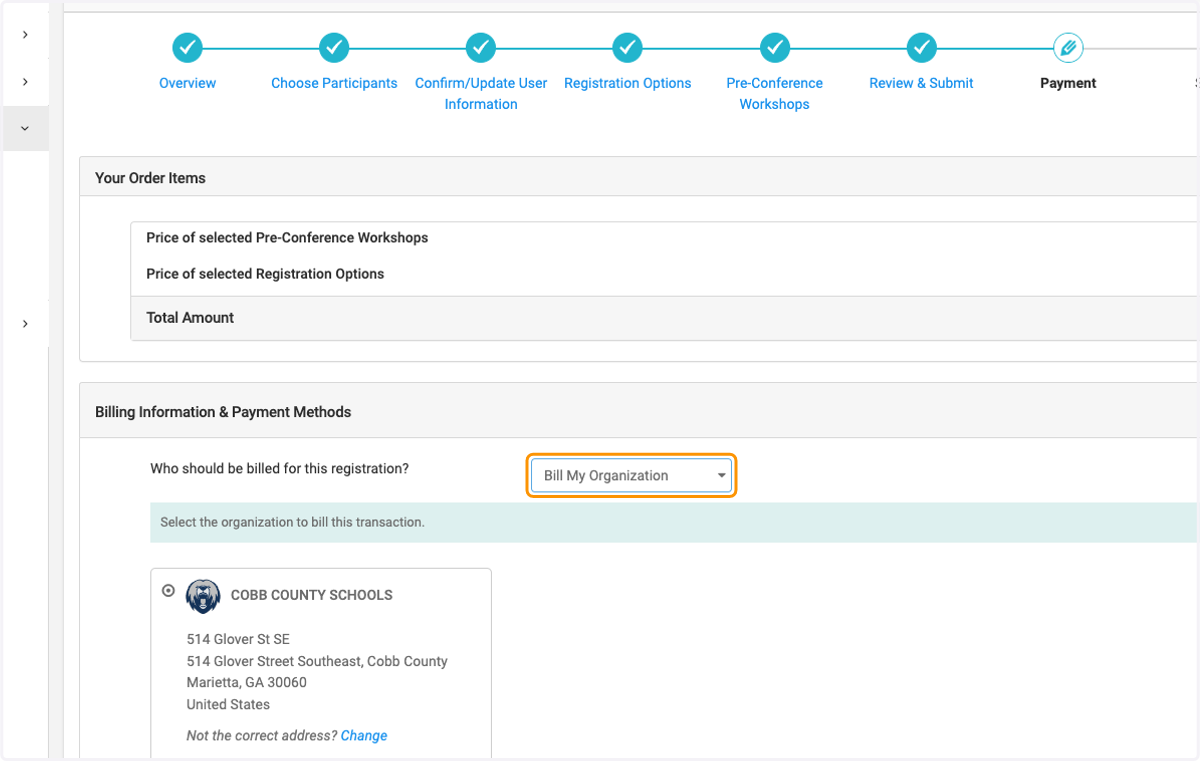Click the Choose Participants checkmark circle

tap(334, 47)
